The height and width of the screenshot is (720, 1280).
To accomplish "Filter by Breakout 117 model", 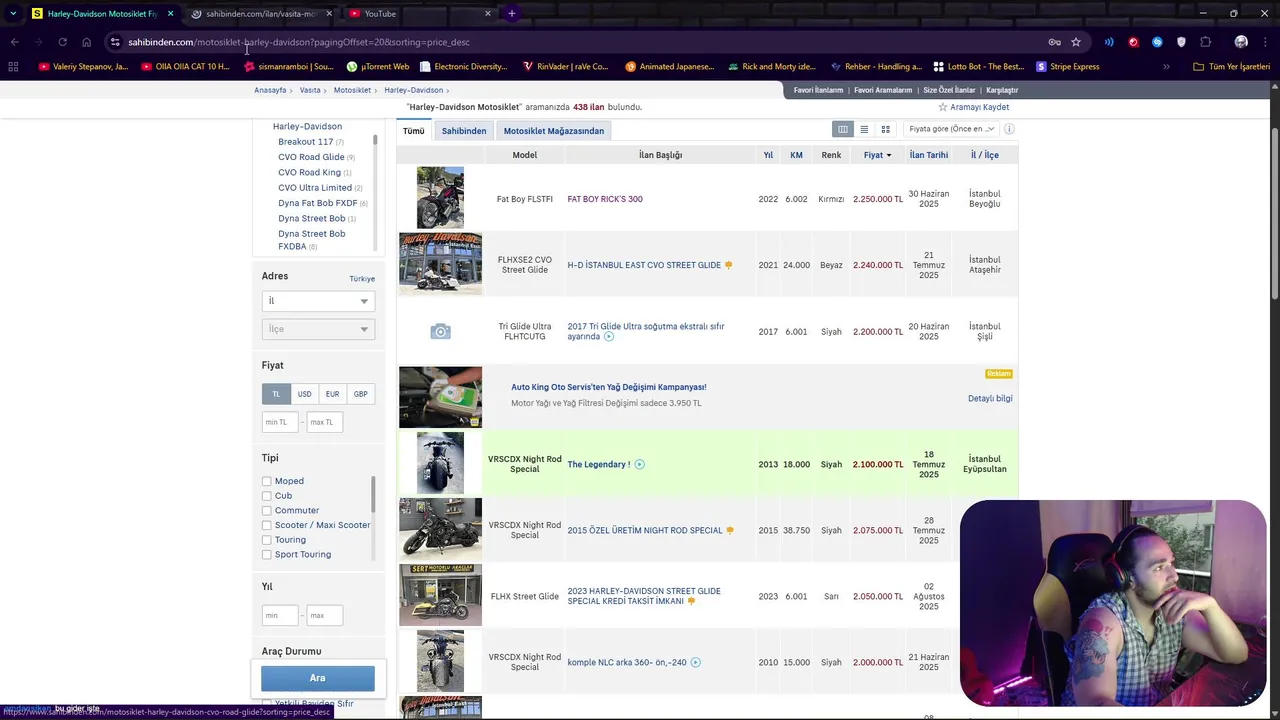I will pos(306,142).
